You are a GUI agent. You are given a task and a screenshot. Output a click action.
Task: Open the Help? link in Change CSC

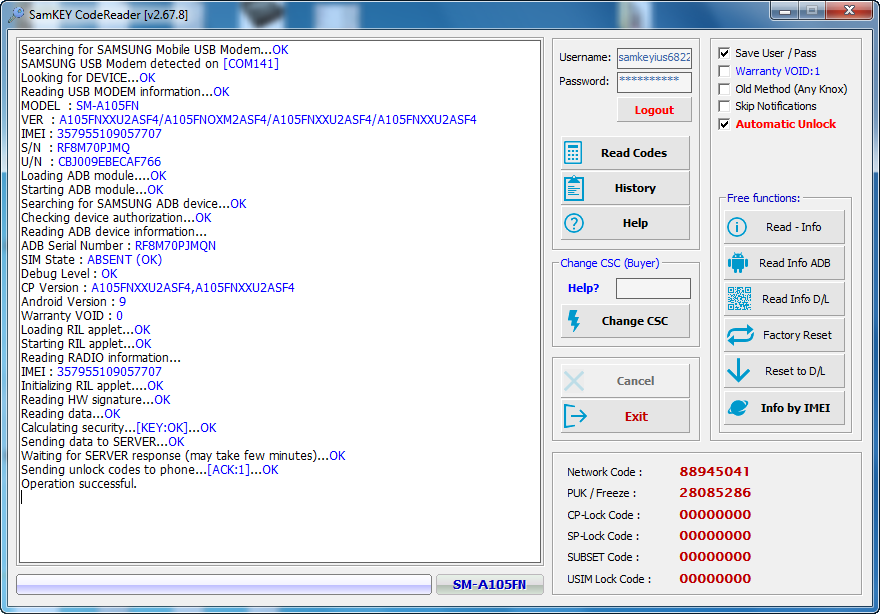tap(583, 288)
